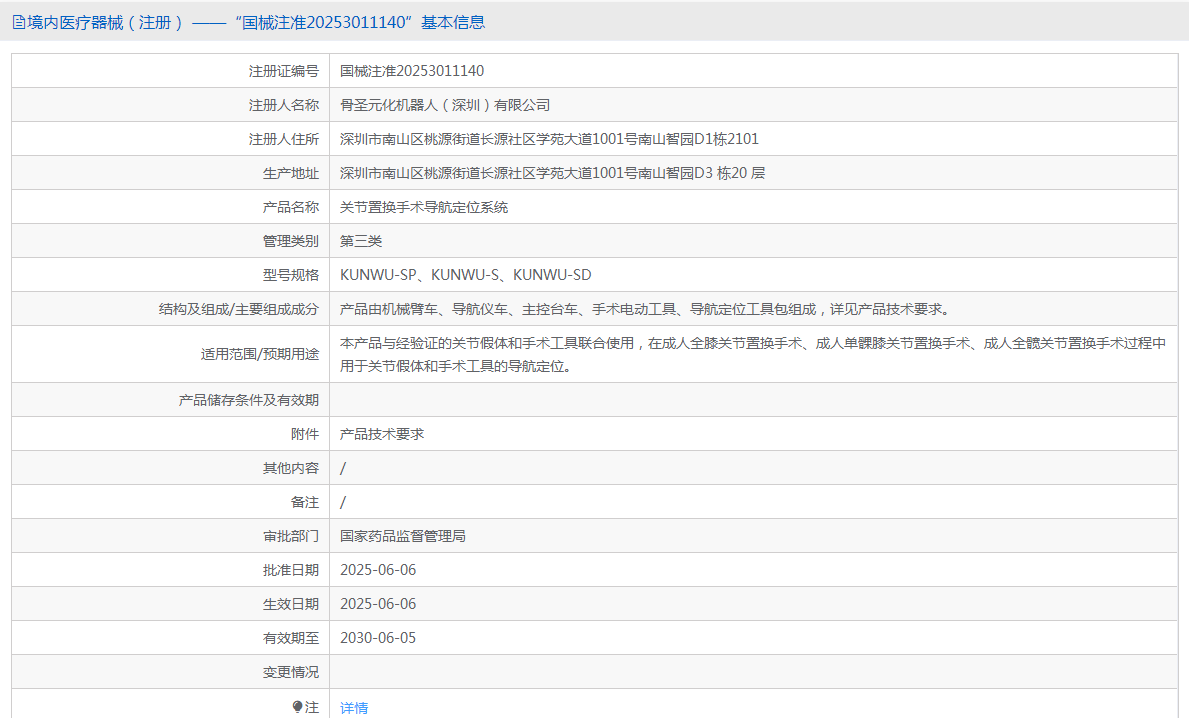Click the 生产地址 label cell
The image size is (1189, 718).
click(x=171, y=173)
